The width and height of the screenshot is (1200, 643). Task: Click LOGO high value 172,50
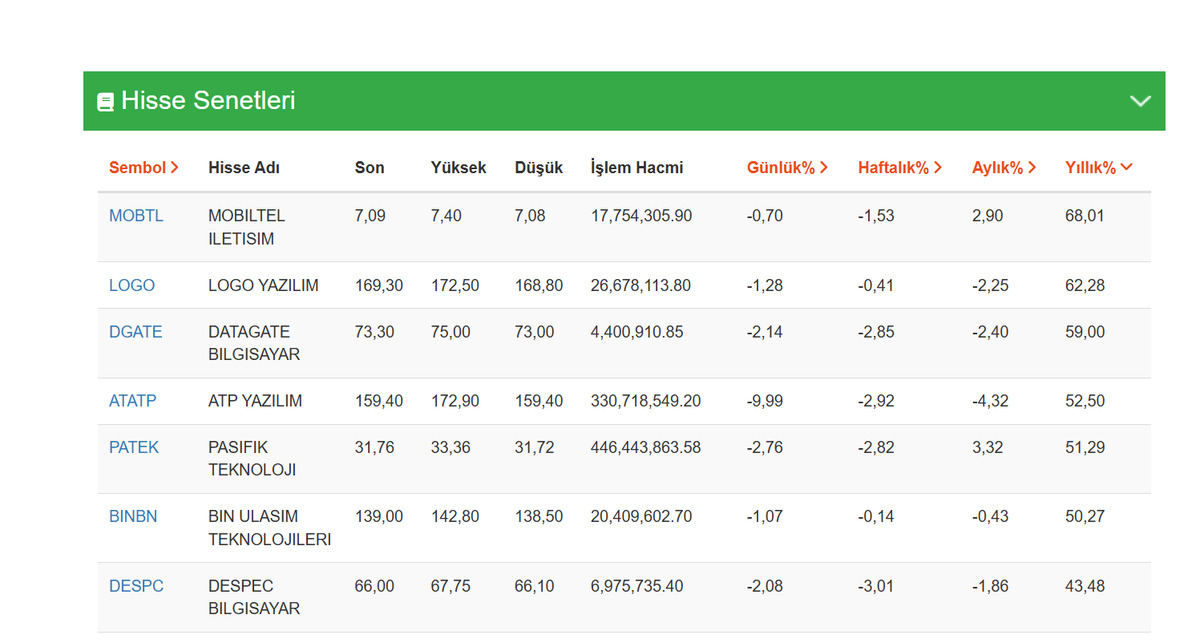pos(455,286)
